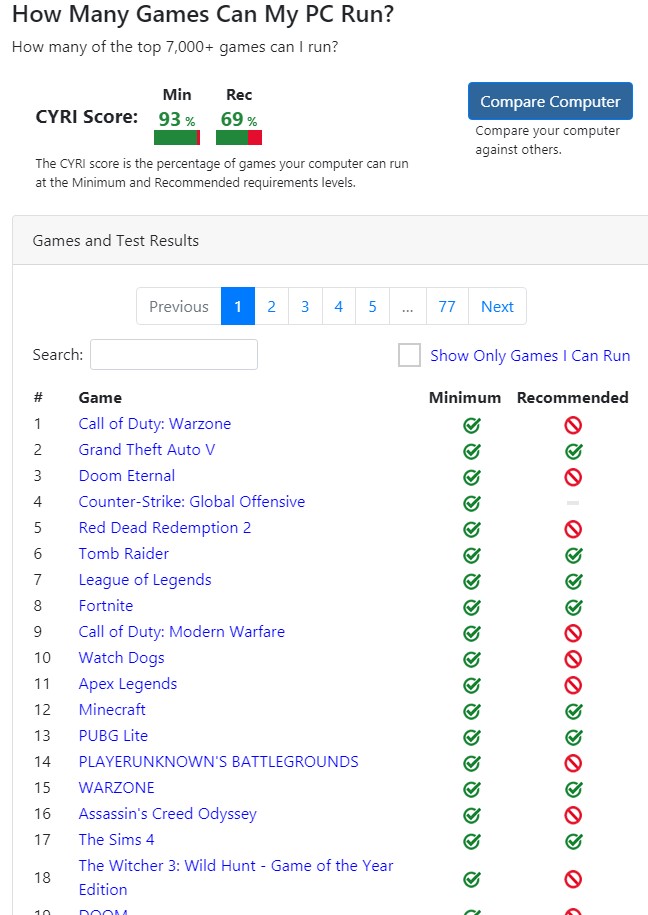The width and height of the screenshot is (648, 915).
Task: Click the Rec score progress bar
Action: point(239,138)
